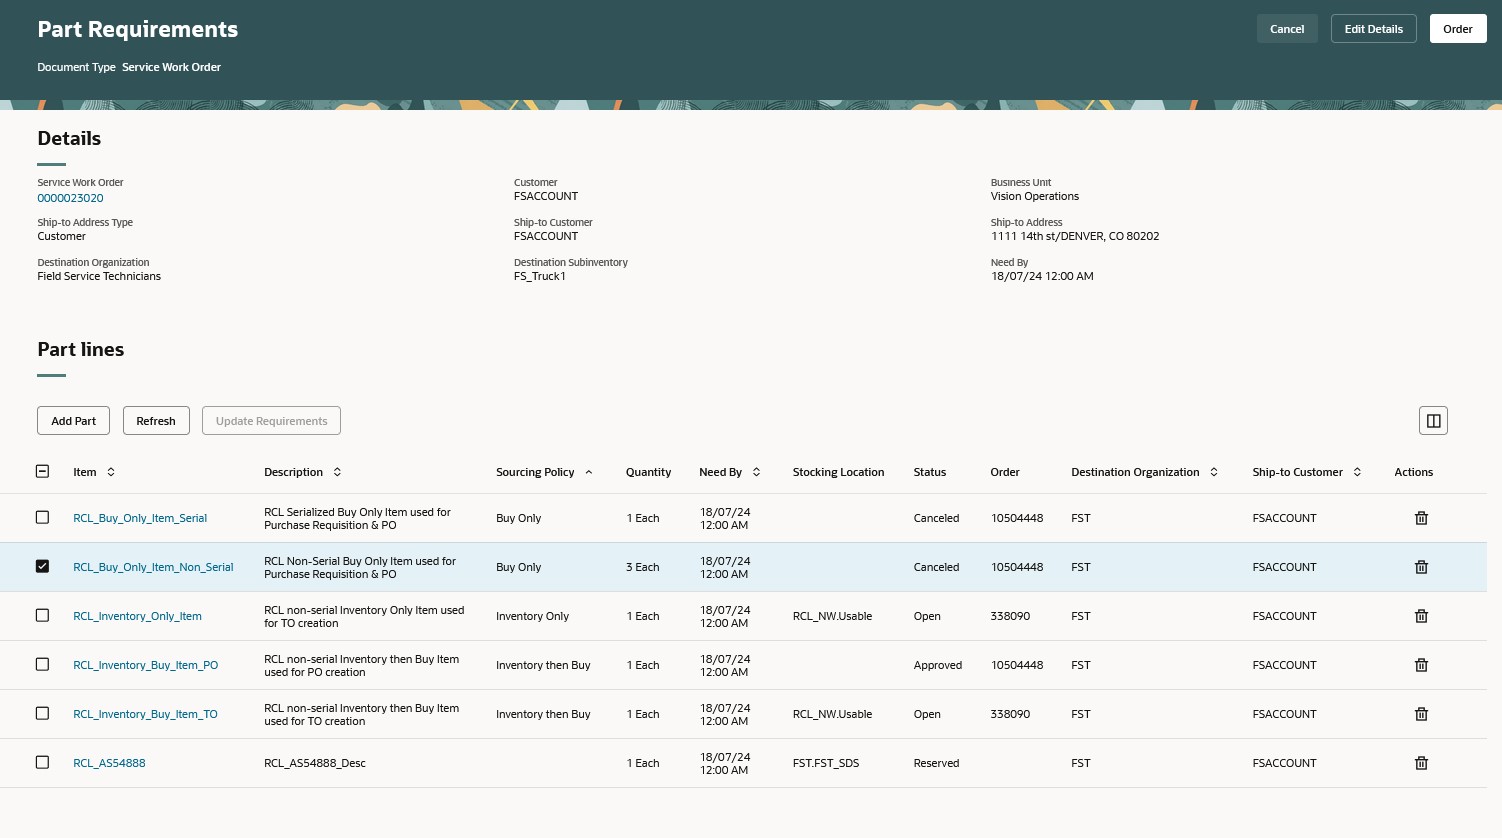The width and height of the screenshot is (1502, 838).
Task: Click Update Requirements button
Action: coord(272,421)
